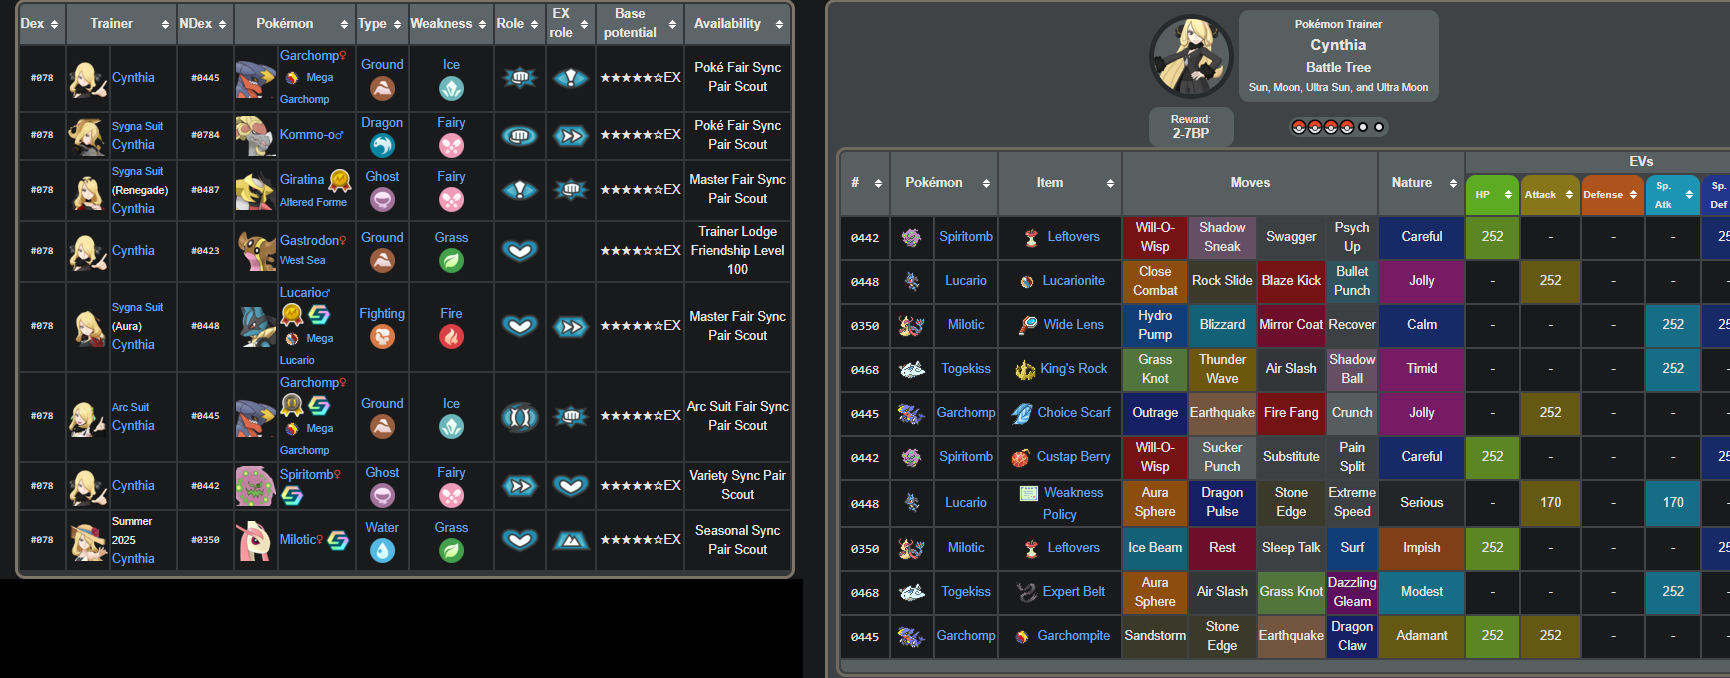Click the Spiritomb sprite in the Variety Scout row
The width and height of the screenshot is (1730, 678).
tap(255, 486)
